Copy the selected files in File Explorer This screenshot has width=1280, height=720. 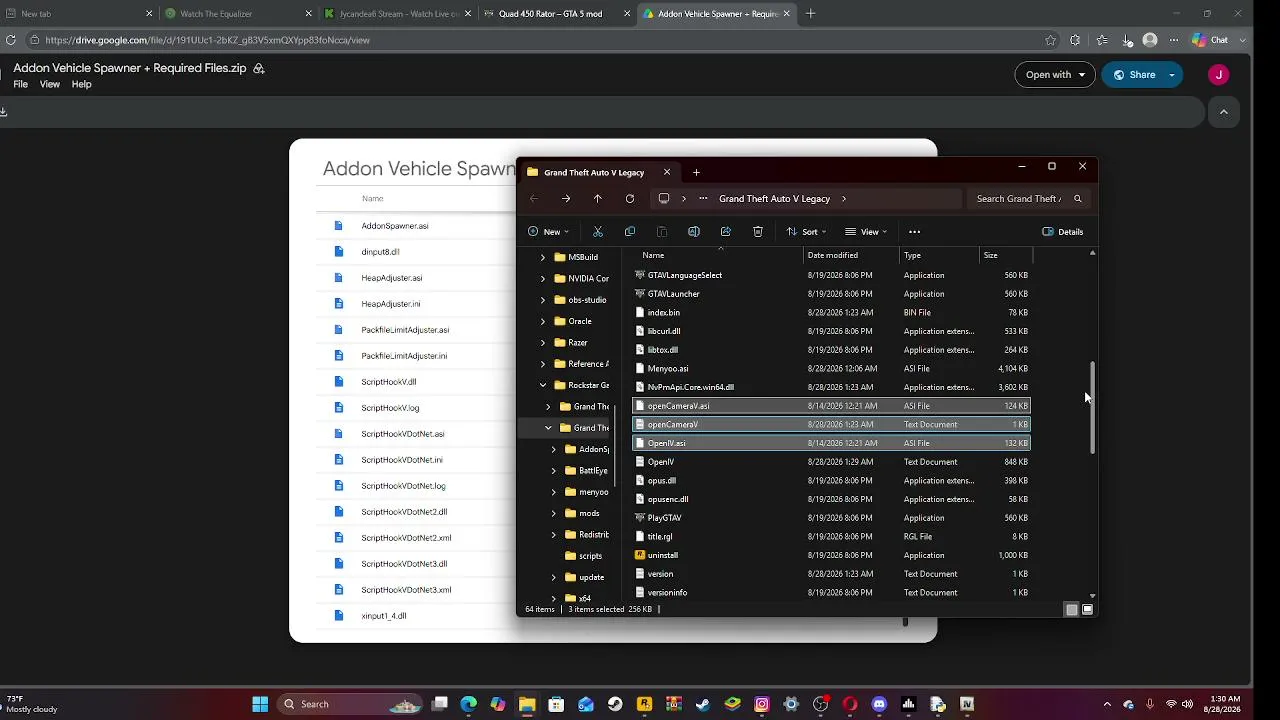pyautogui.click(x=630, y=231)
